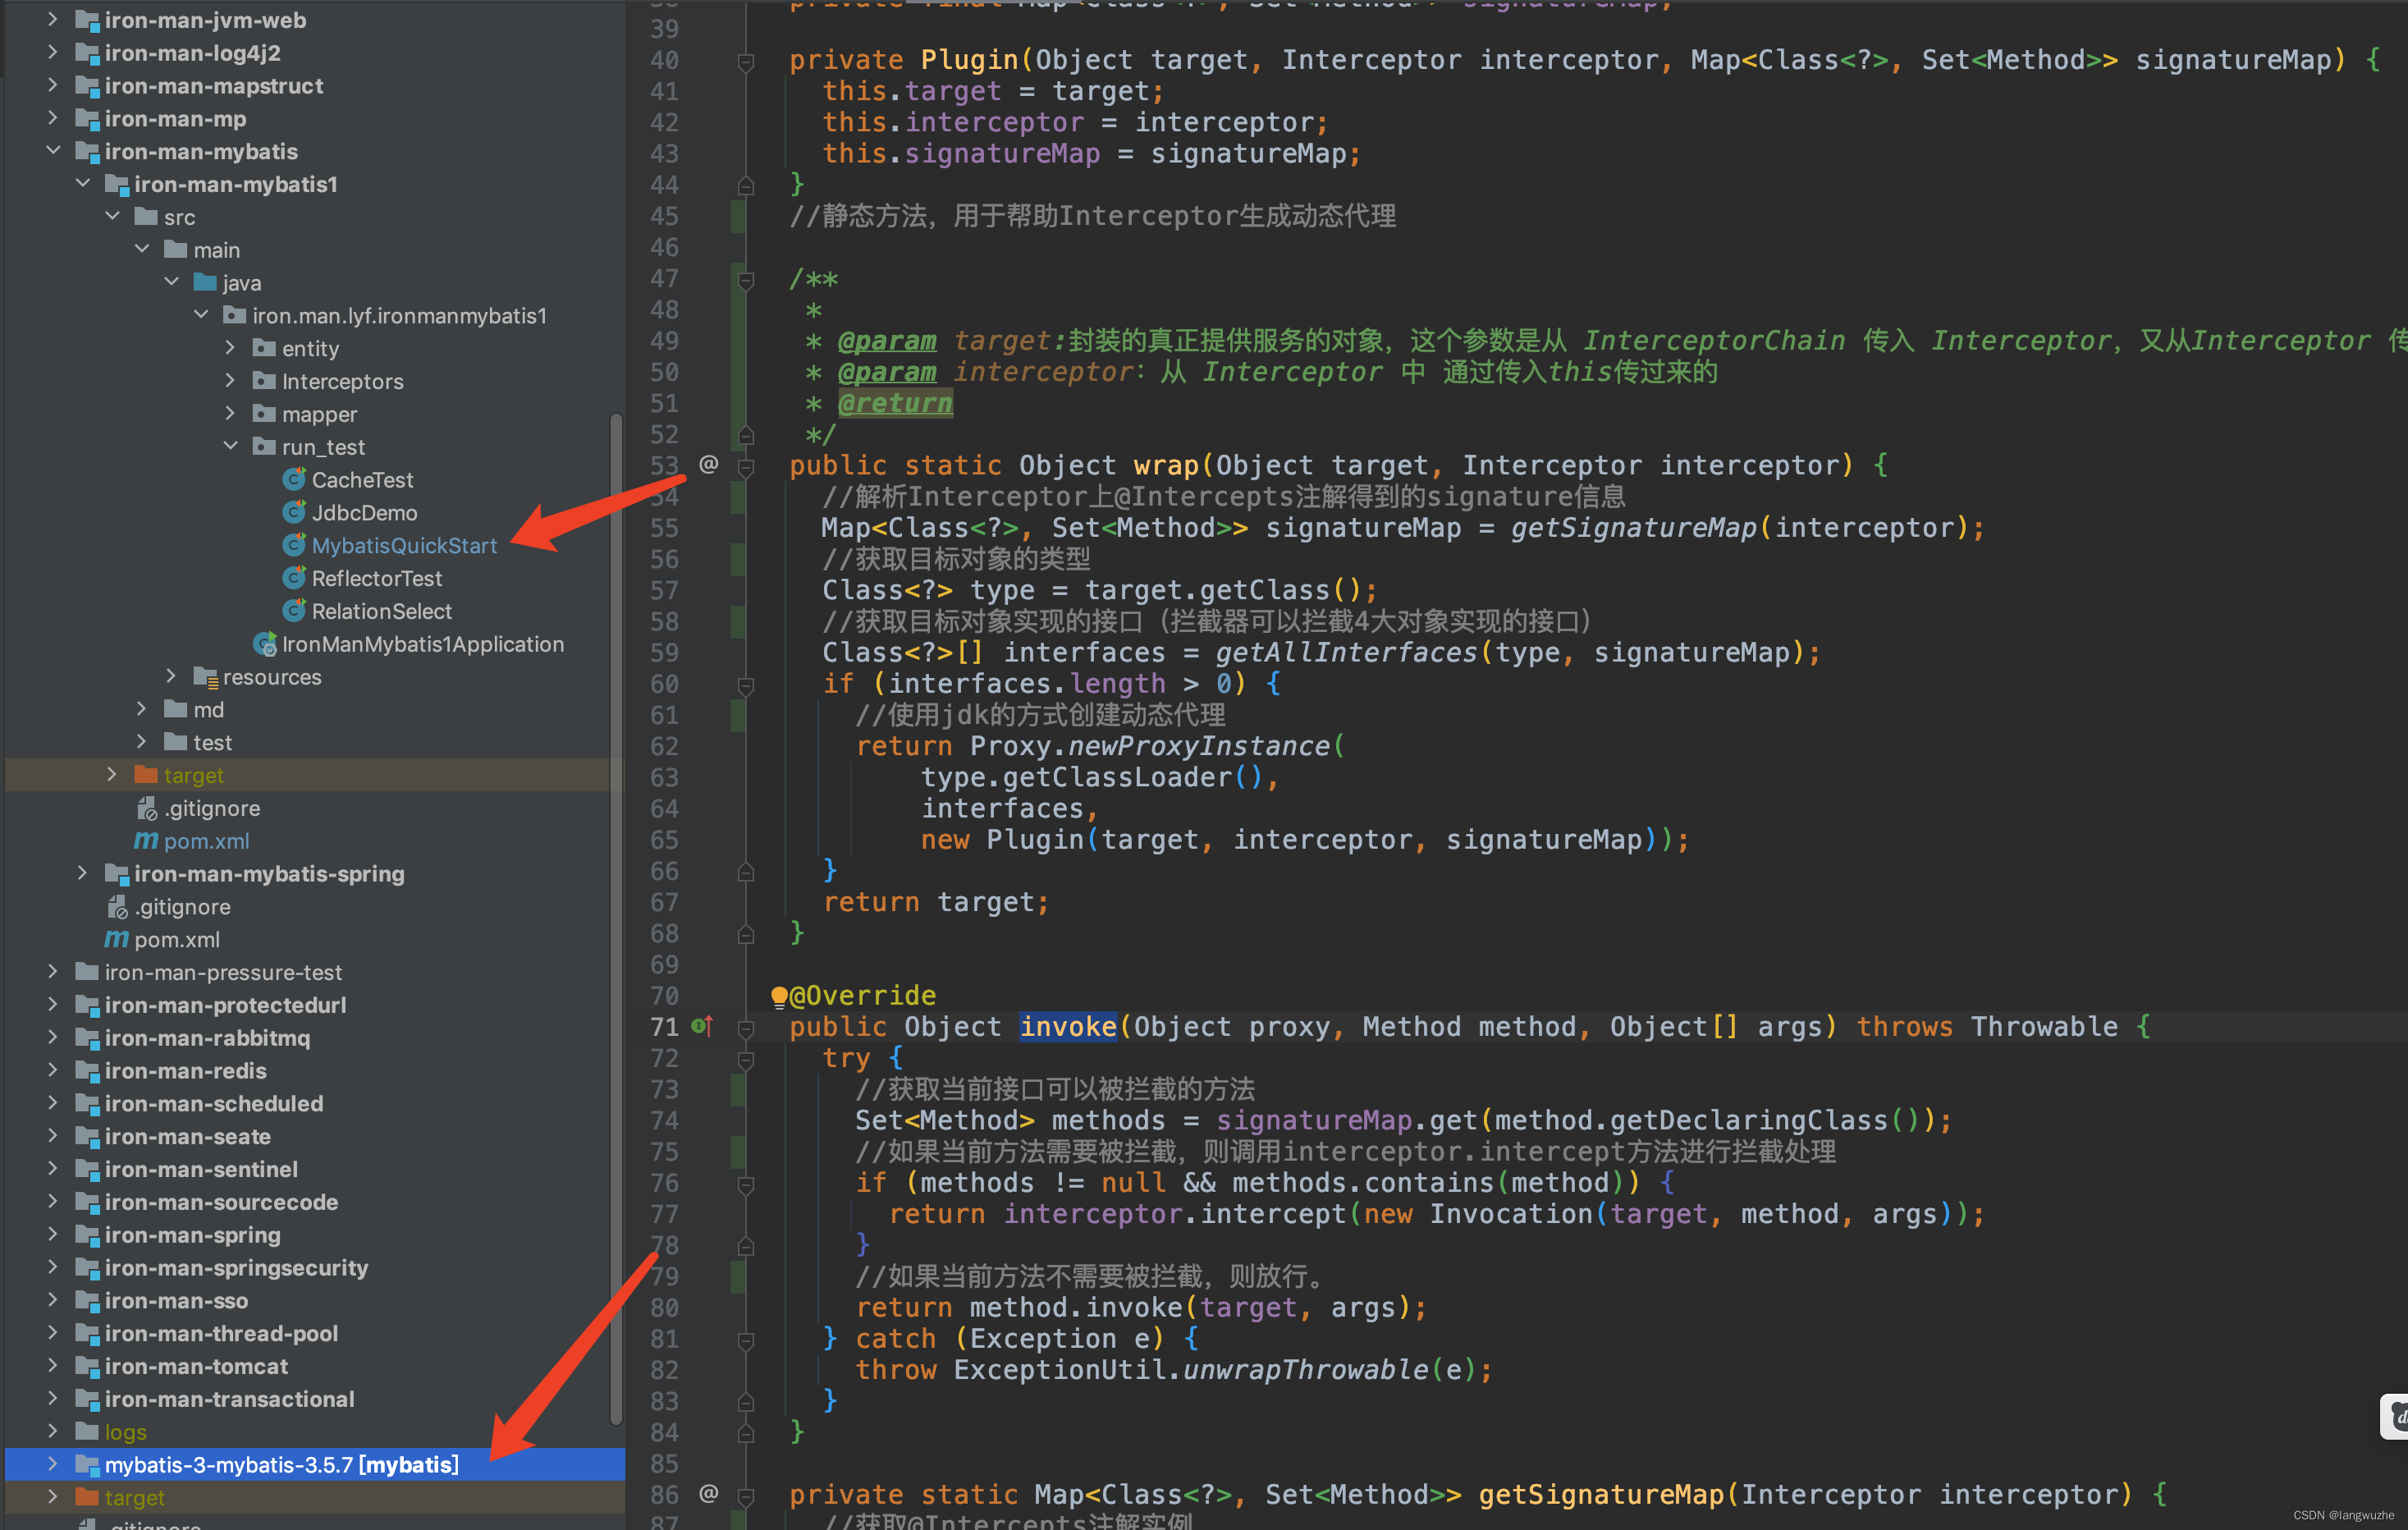The width and height of the screenshot is (2408, 1530).
Task: Expand iron-man-pressure-test folder
Action: coord(53,971)
